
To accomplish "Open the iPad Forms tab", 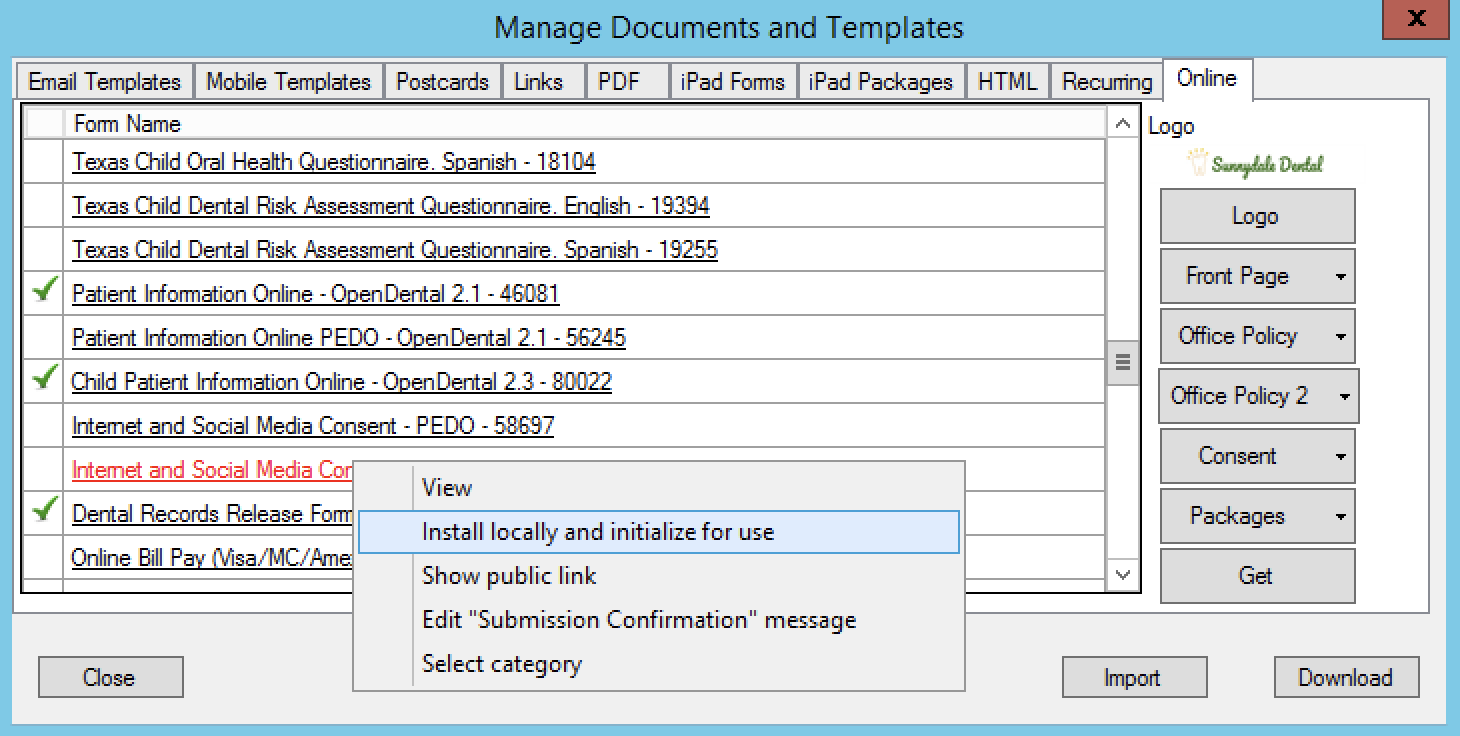I will click(732, 82).
